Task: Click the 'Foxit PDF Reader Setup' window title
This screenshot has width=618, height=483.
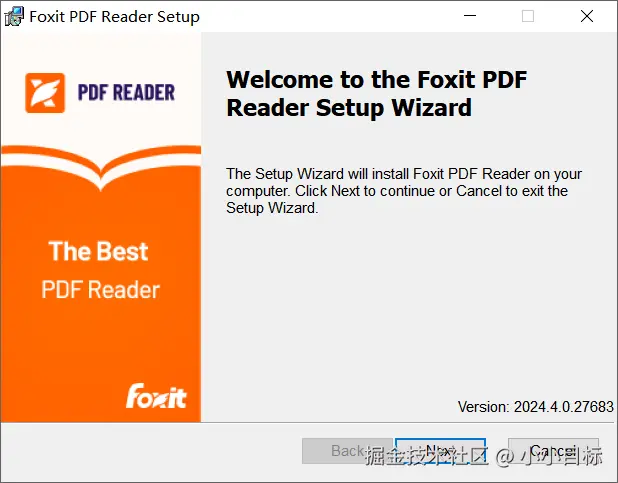Action: click(x=115, y=17)
